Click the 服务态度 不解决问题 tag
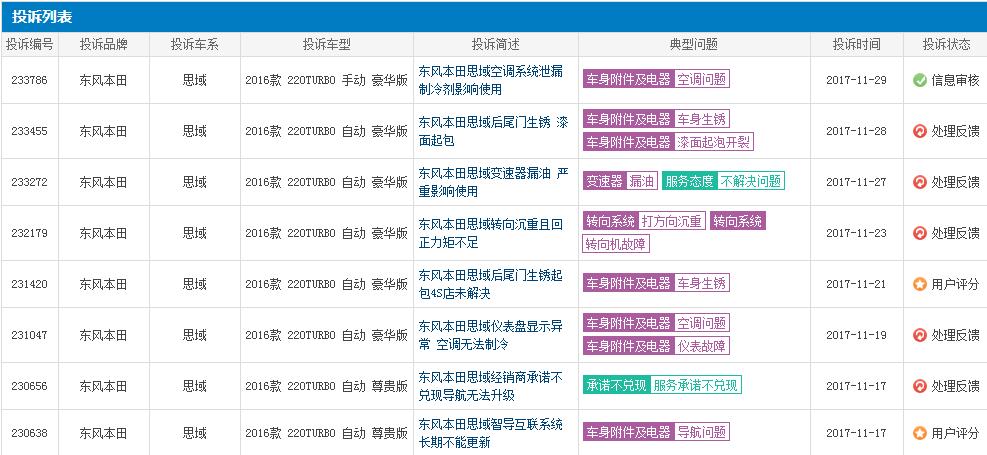The height and width of the screenshot is (455, 987). pos(723,181)
